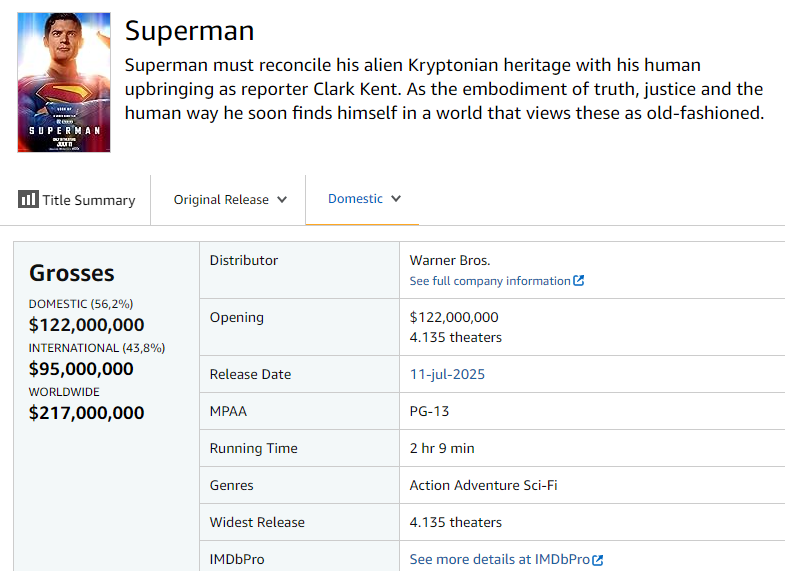This screenshot has width=785, height=571.
Task: Click the INTERNATIONAL (43,8%) label
Action: tap(97, 348)
